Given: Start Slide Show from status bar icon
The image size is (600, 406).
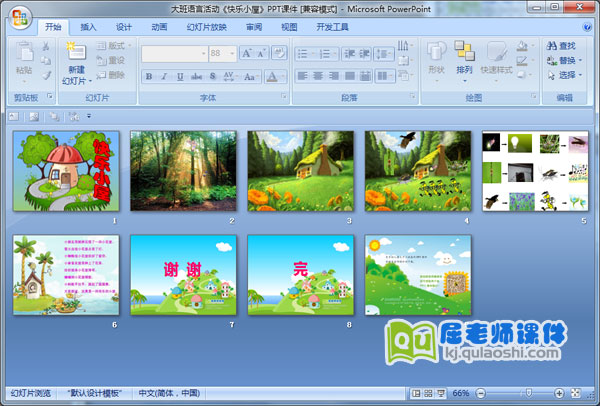Looking at the screenshot, I should pos(441,393).
